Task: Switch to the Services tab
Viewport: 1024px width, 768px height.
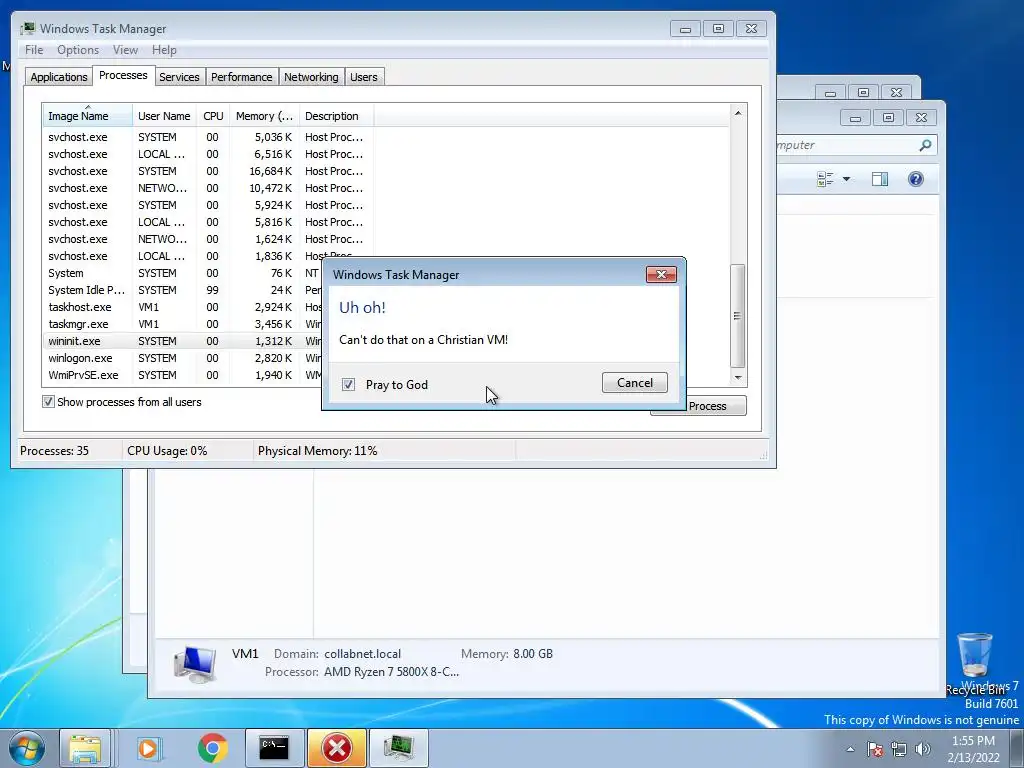Action: click(x=179, y=77)
